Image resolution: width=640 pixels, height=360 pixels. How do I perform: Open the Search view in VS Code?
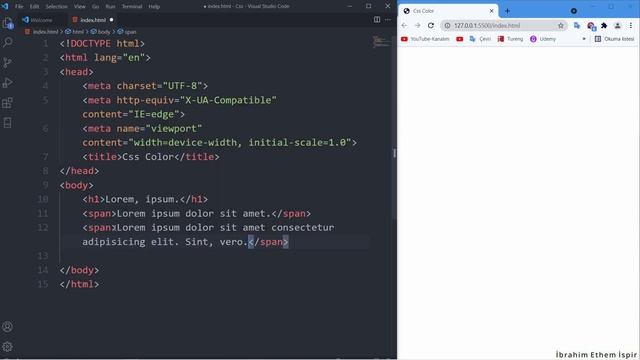point(8,42)
